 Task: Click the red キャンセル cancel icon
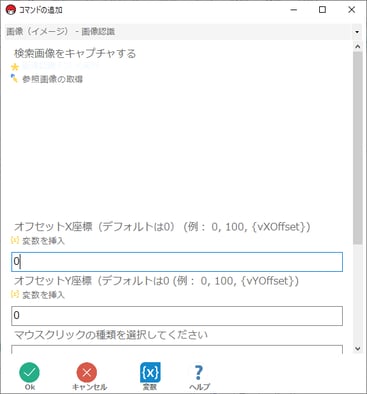(x=87, y=372)
